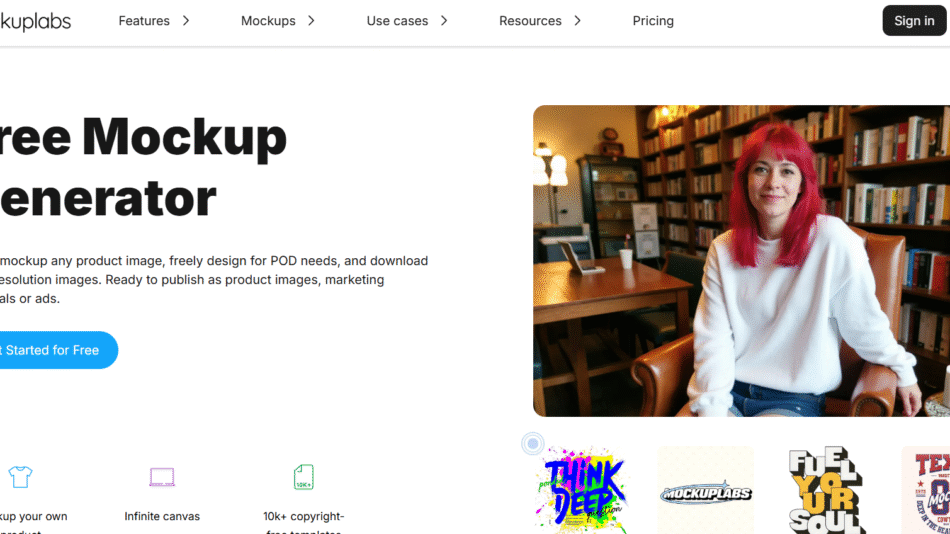The width and height of the screenshot is (950, 534).
Task: Click the red-haired woman sweatshirt mockup image
Action: tap(742, 261)
